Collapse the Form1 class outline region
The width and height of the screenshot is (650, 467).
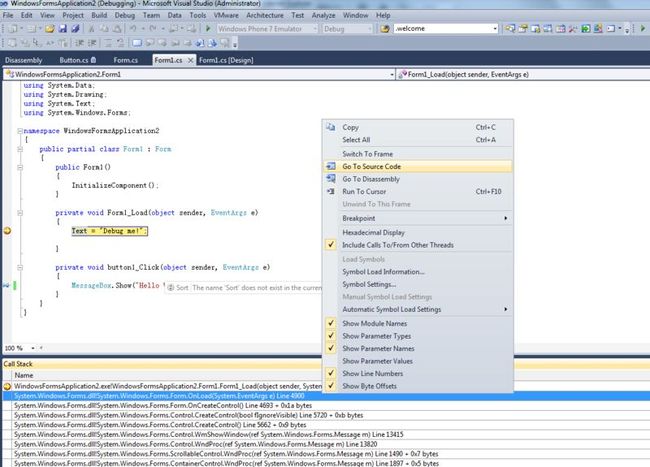(x=19, y=149)
